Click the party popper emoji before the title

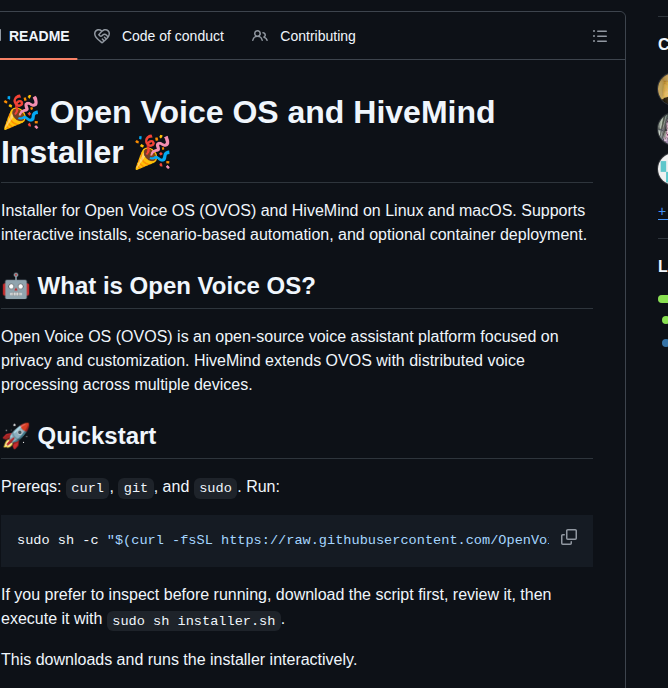(21, 112)
